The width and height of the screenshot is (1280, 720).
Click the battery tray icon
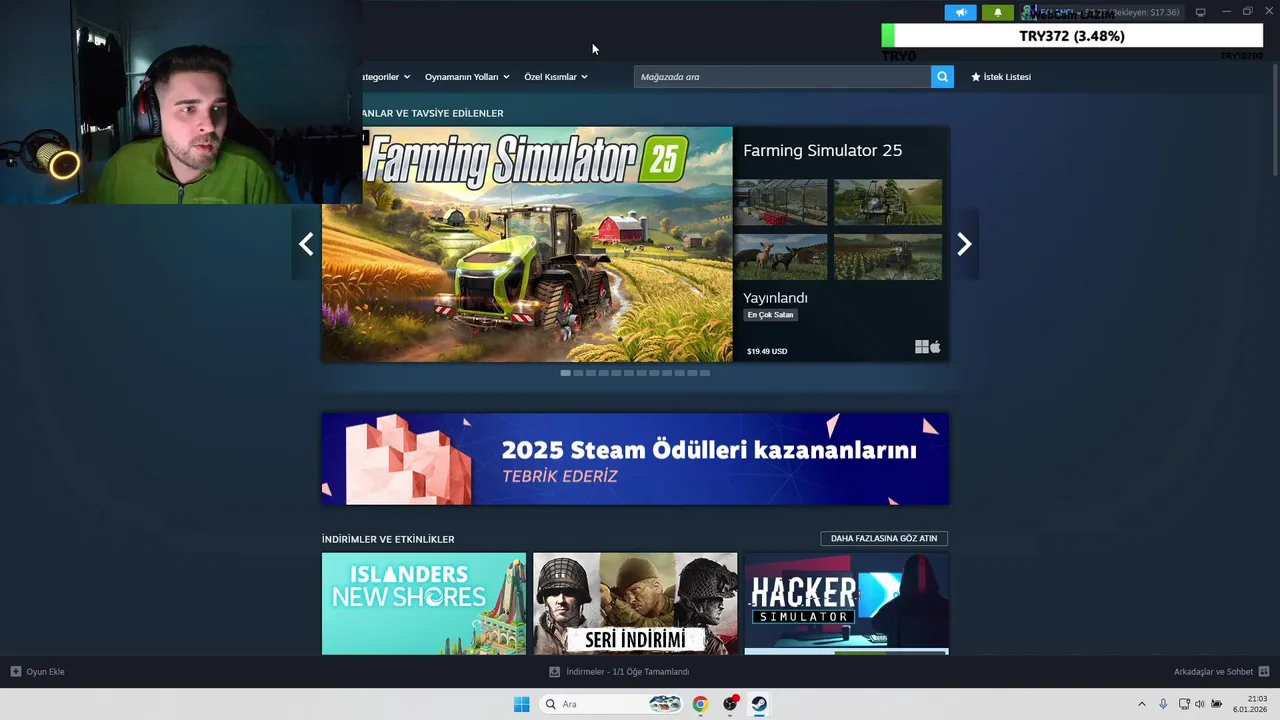click(x=1217, y=704)
